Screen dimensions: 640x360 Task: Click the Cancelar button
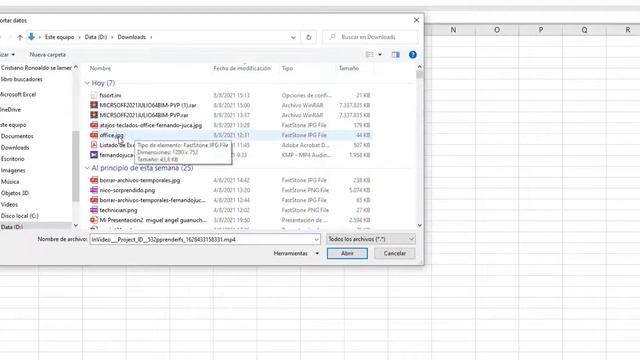click(x=395, y=253)
